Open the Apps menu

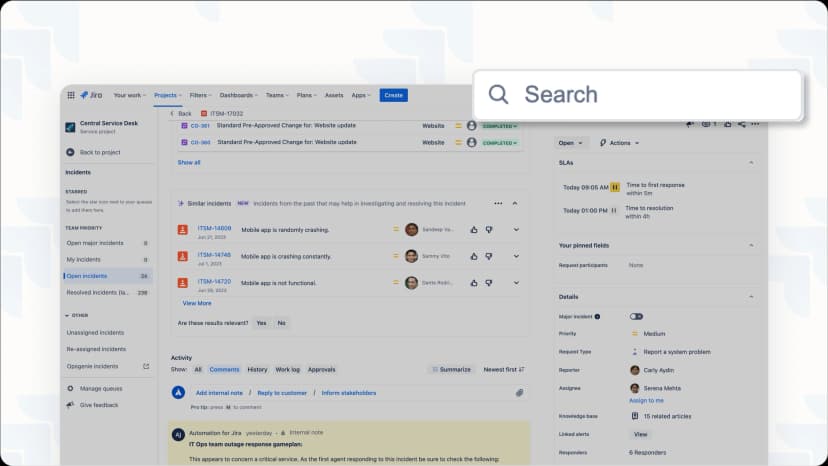coord(361,95)
